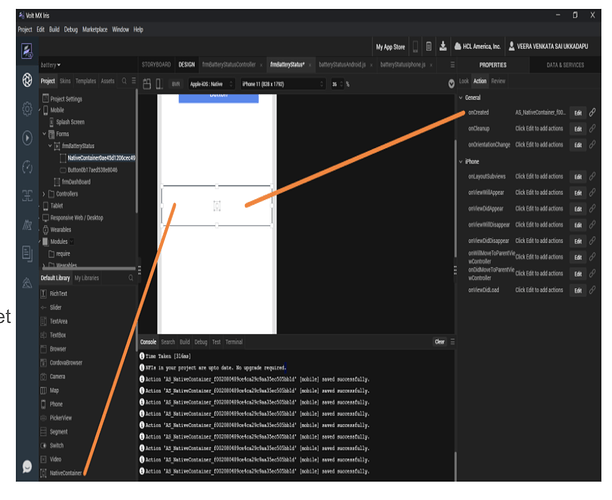Viewport: 612px width, 500px height.
Task: Click the selected NativeContainer on the canvas
Action: point(217,206)
